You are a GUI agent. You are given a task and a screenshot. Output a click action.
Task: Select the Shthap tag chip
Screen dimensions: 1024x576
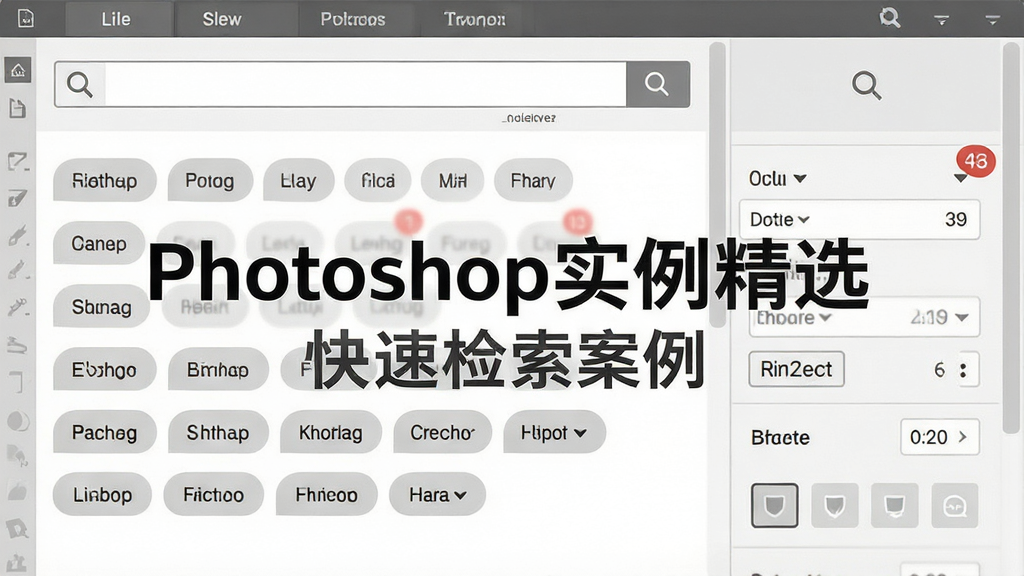coord(218,432)
